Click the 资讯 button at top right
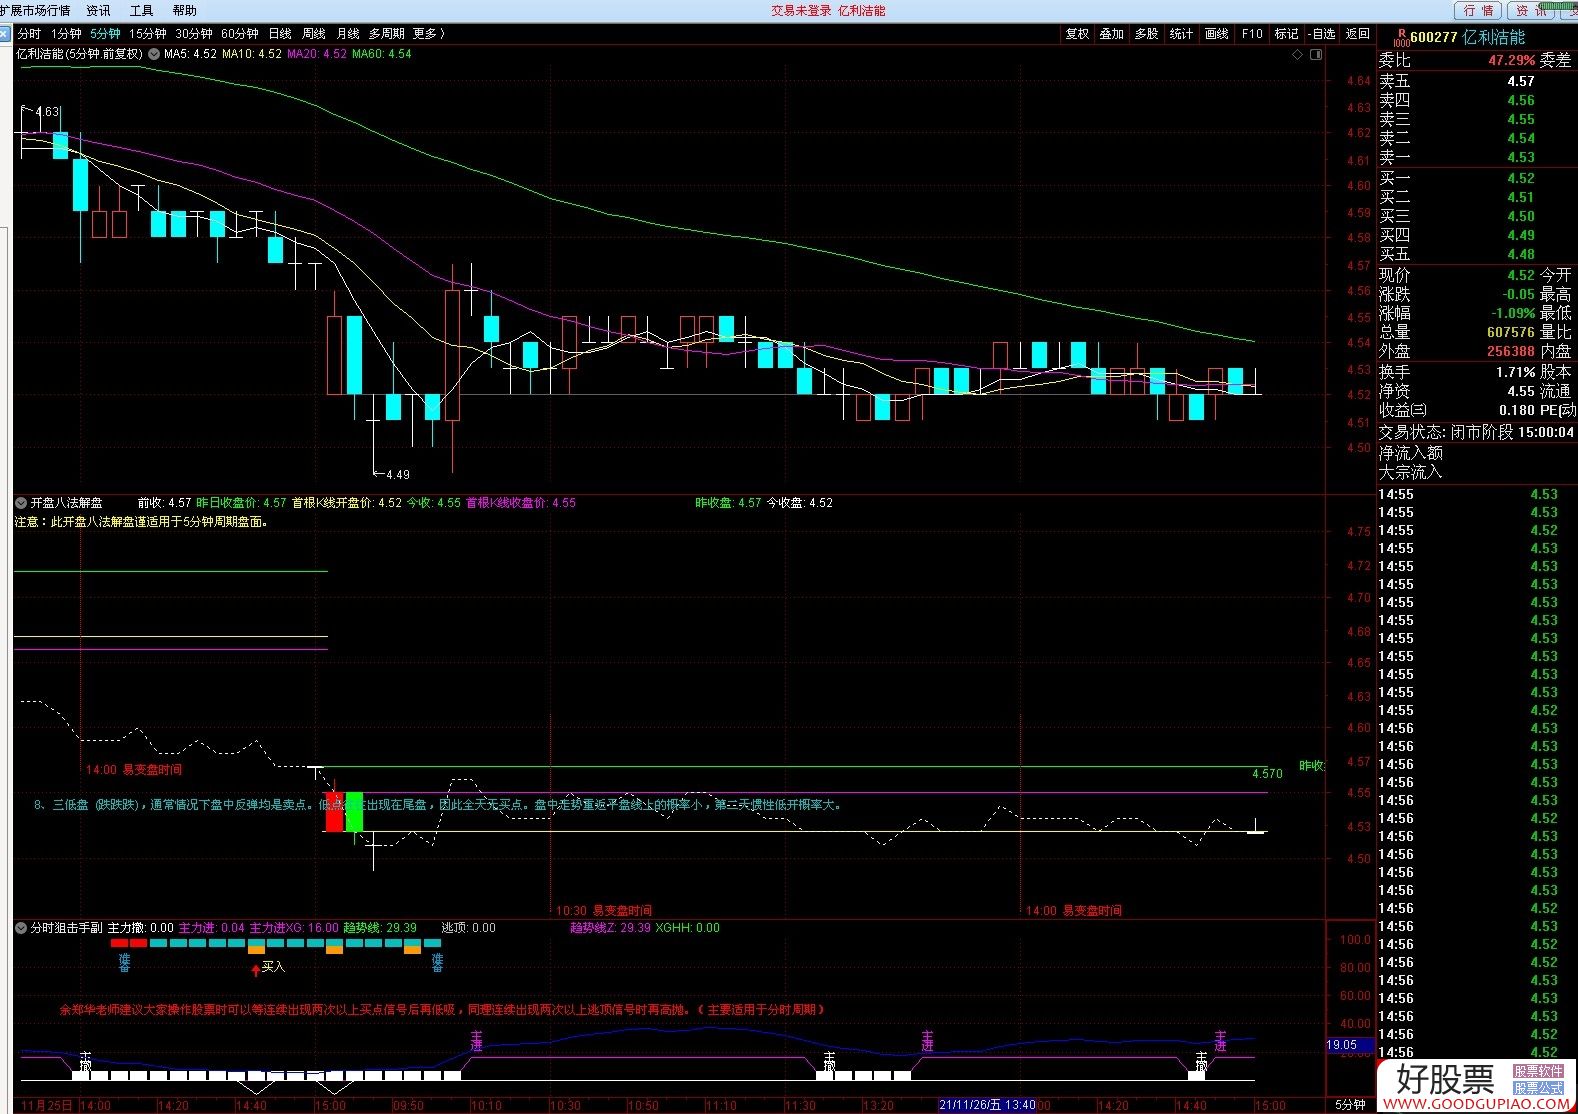Viewport: 1578px width, 1114px height. click(x=1531, y=10)
